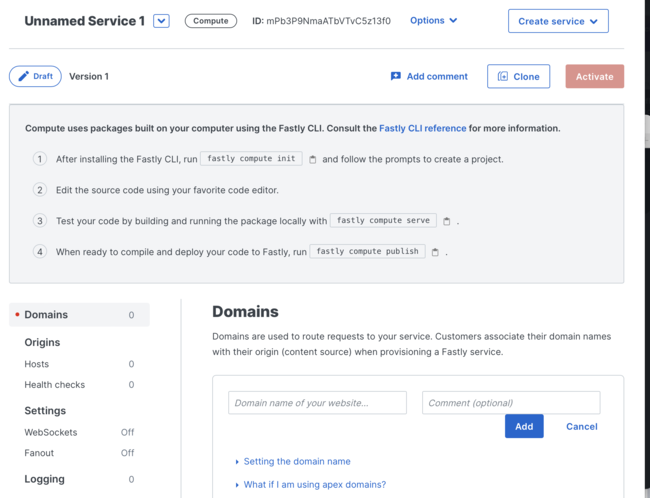The image size is (650, 498).
Task: Open the service name dropdown arrow
Action: [161, 21]
